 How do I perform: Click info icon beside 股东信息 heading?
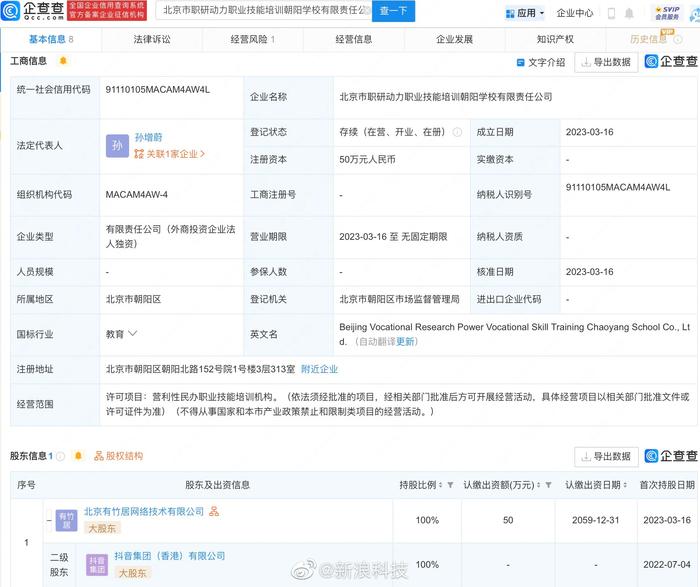point(61,456)
